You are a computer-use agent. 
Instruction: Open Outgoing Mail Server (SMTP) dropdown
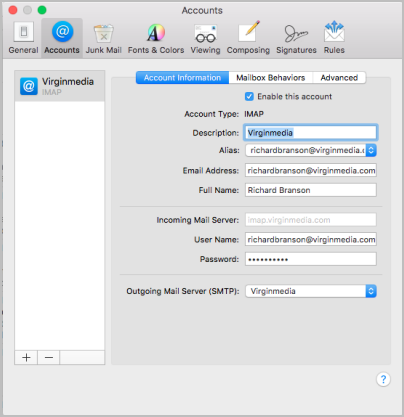point(311,291)
